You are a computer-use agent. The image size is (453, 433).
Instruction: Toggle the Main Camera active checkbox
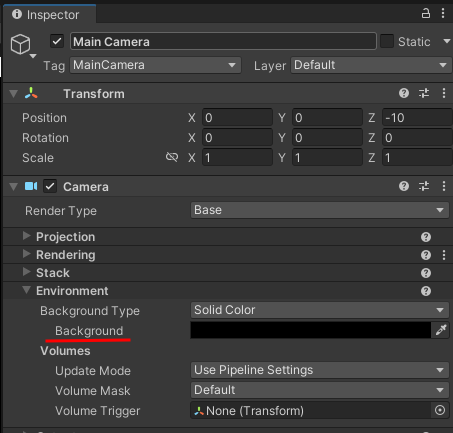[57, 42]
